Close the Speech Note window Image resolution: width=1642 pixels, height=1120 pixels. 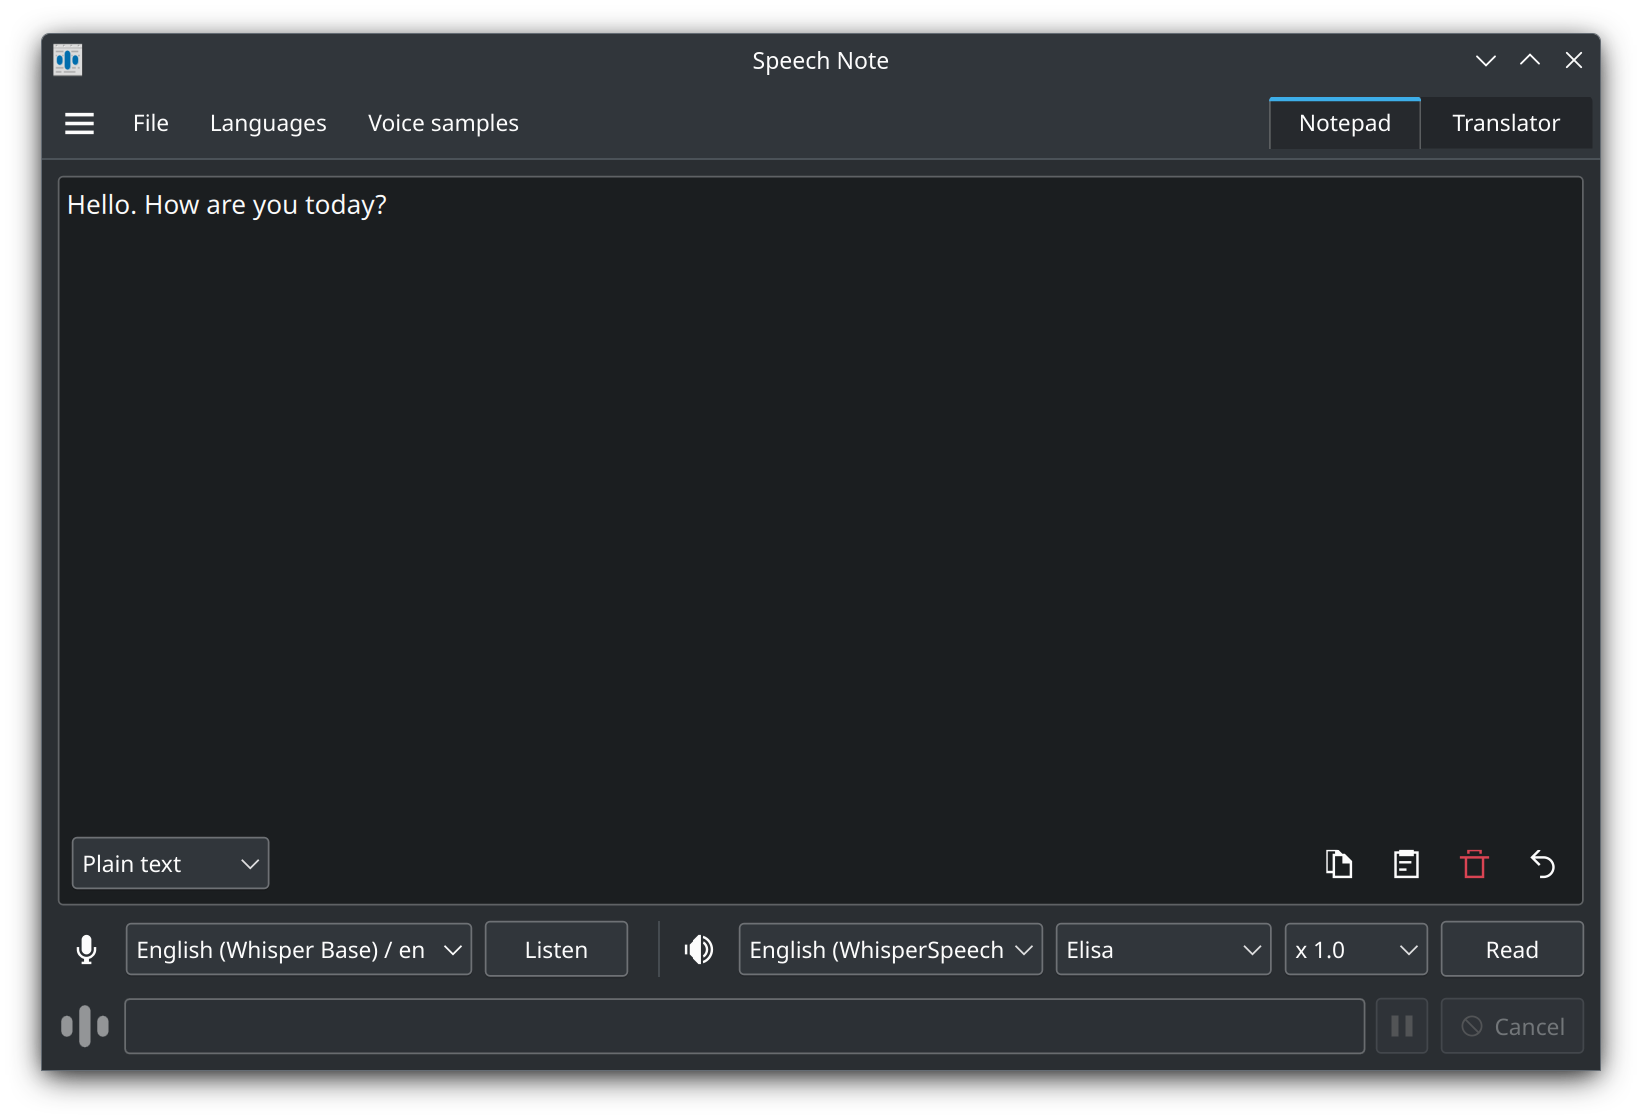pos(1574,60)
